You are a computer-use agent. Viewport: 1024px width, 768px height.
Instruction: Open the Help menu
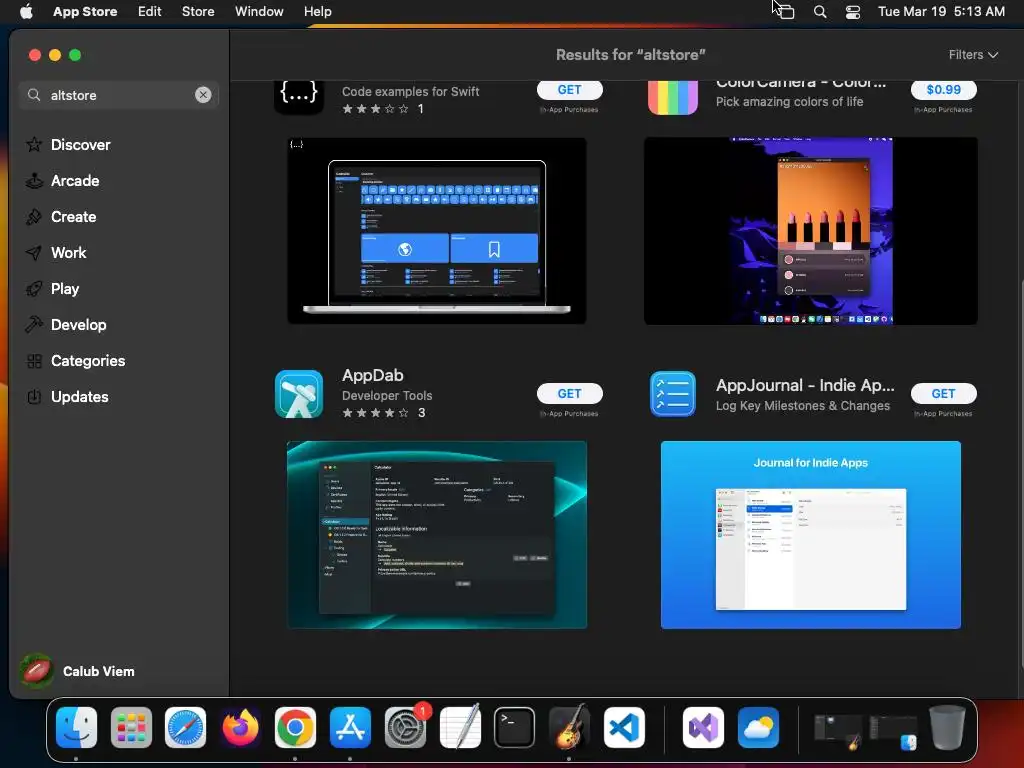click(317, 11)
